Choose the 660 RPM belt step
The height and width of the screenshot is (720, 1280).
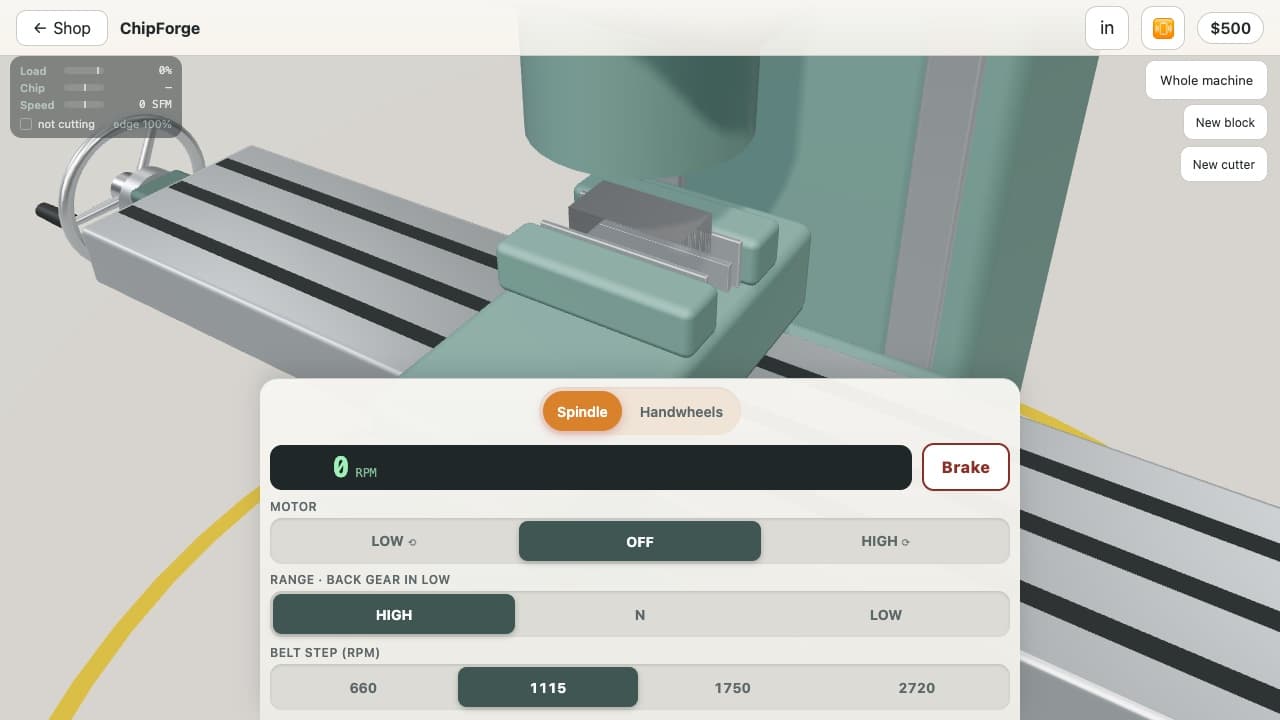[x=363, y=687]
